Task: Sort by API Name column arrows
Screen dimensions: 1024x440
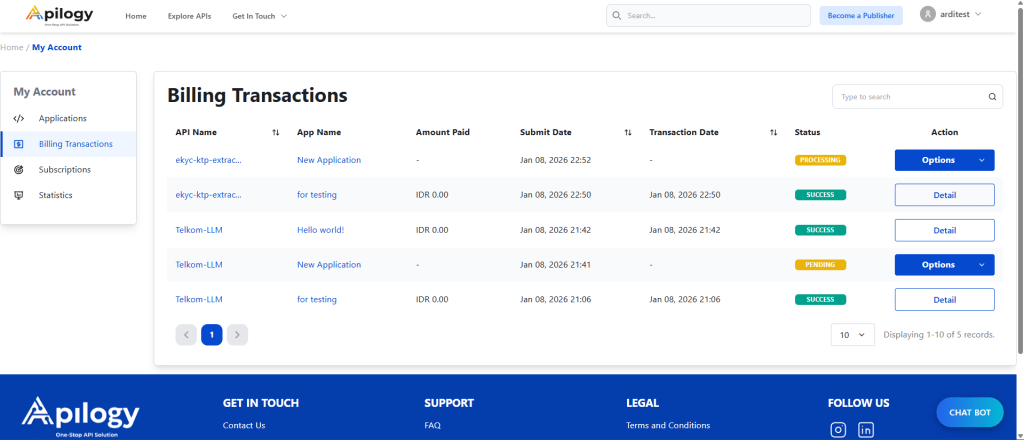Action: [275, 132]
